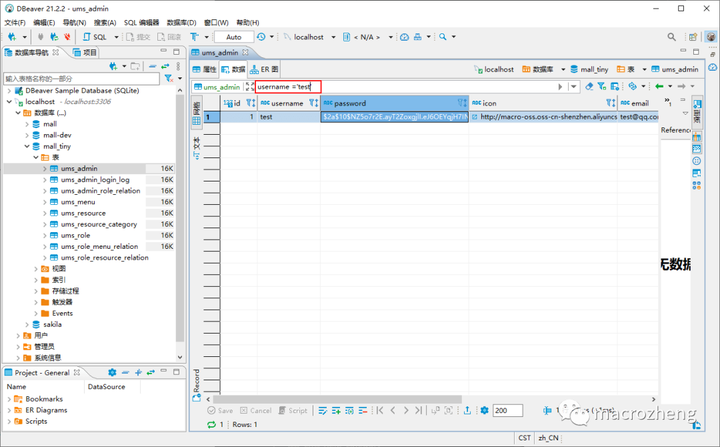Open the 数据库(D) menu
Screen dimensions: 720x447
(x=181, y=23)
